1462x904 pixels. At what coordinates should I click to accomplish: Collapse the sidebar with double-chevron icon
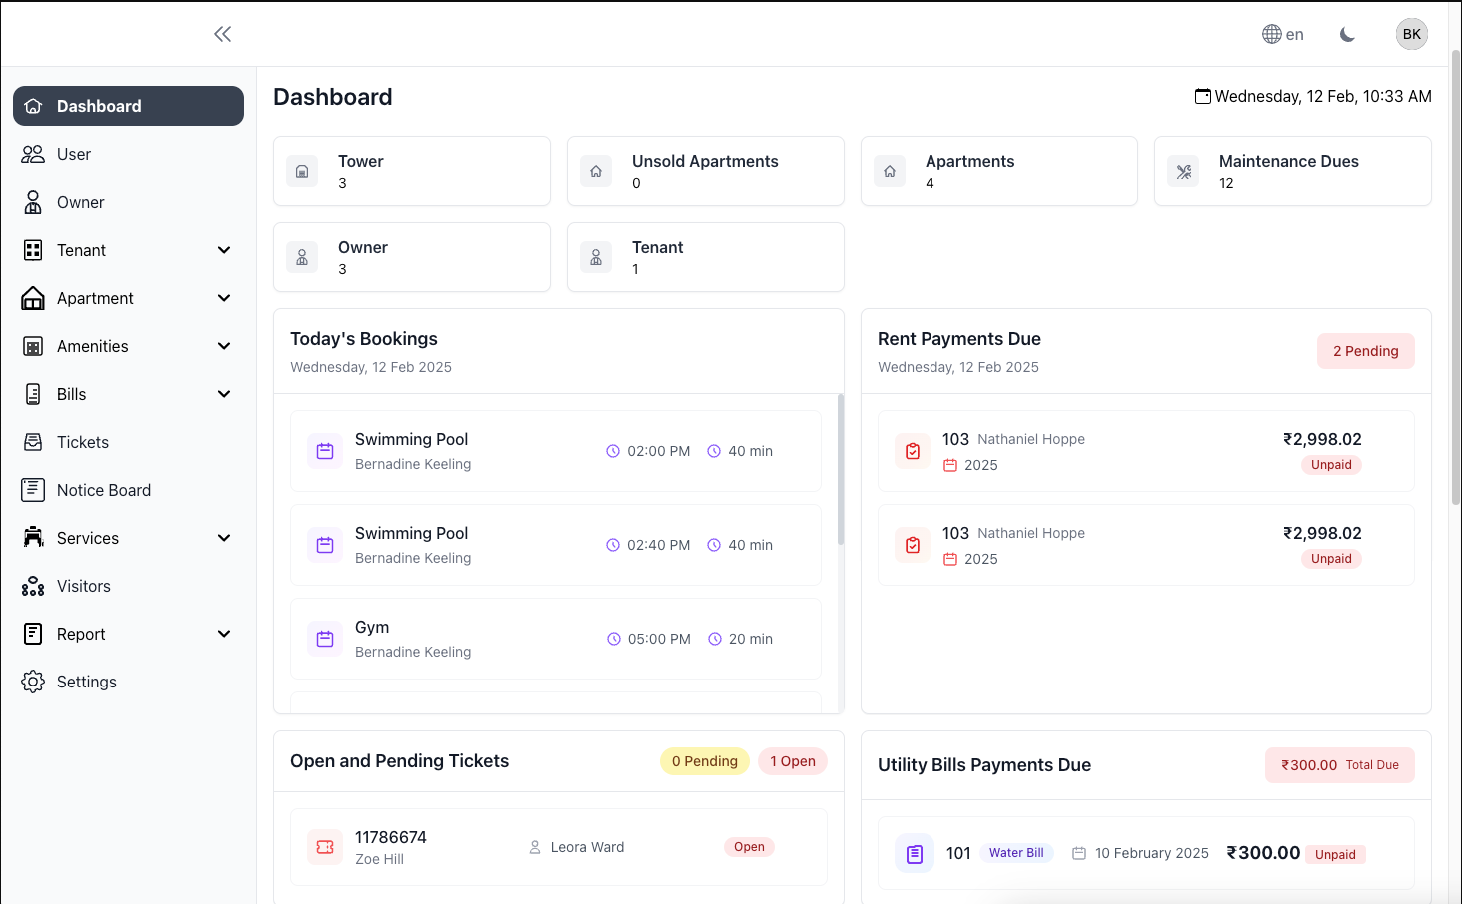pyautogui.click(x=222, y=34)
